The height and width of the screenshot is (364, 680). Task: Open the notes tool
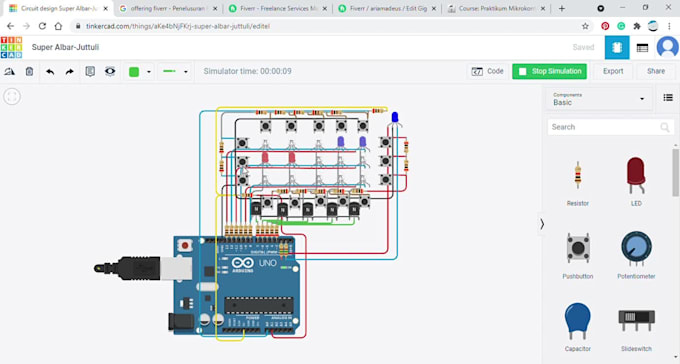coord(90,72)
